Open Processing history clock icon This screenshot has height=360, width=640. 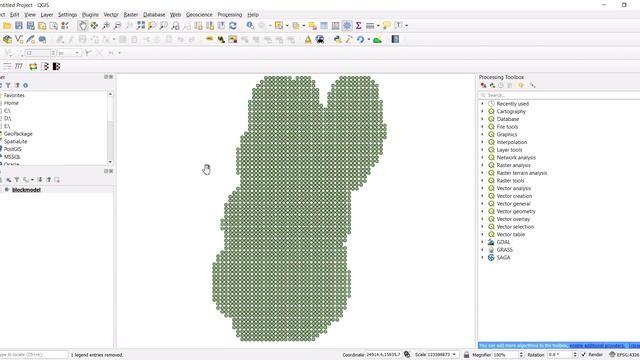(x=501, y=85)
